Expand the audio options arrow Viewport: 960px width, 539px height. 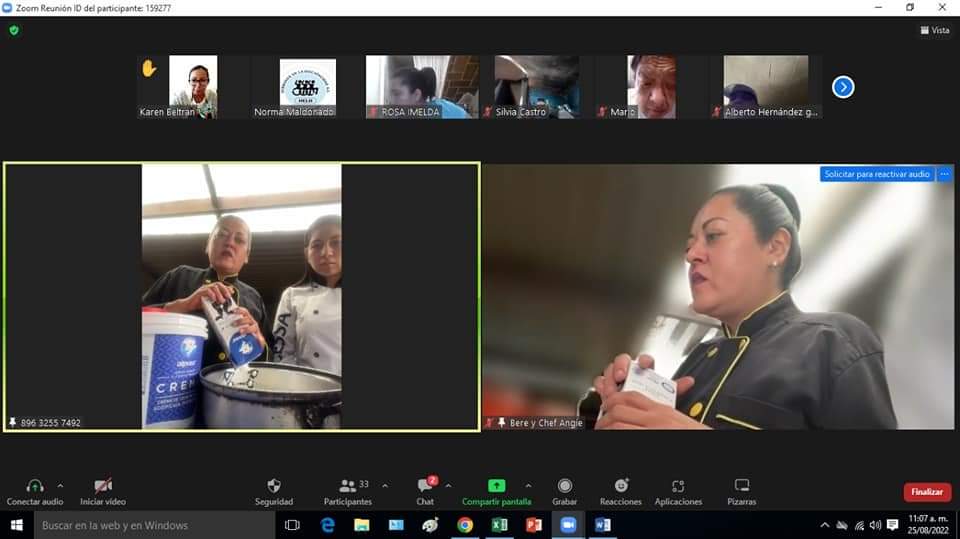[x=60, y=486]
